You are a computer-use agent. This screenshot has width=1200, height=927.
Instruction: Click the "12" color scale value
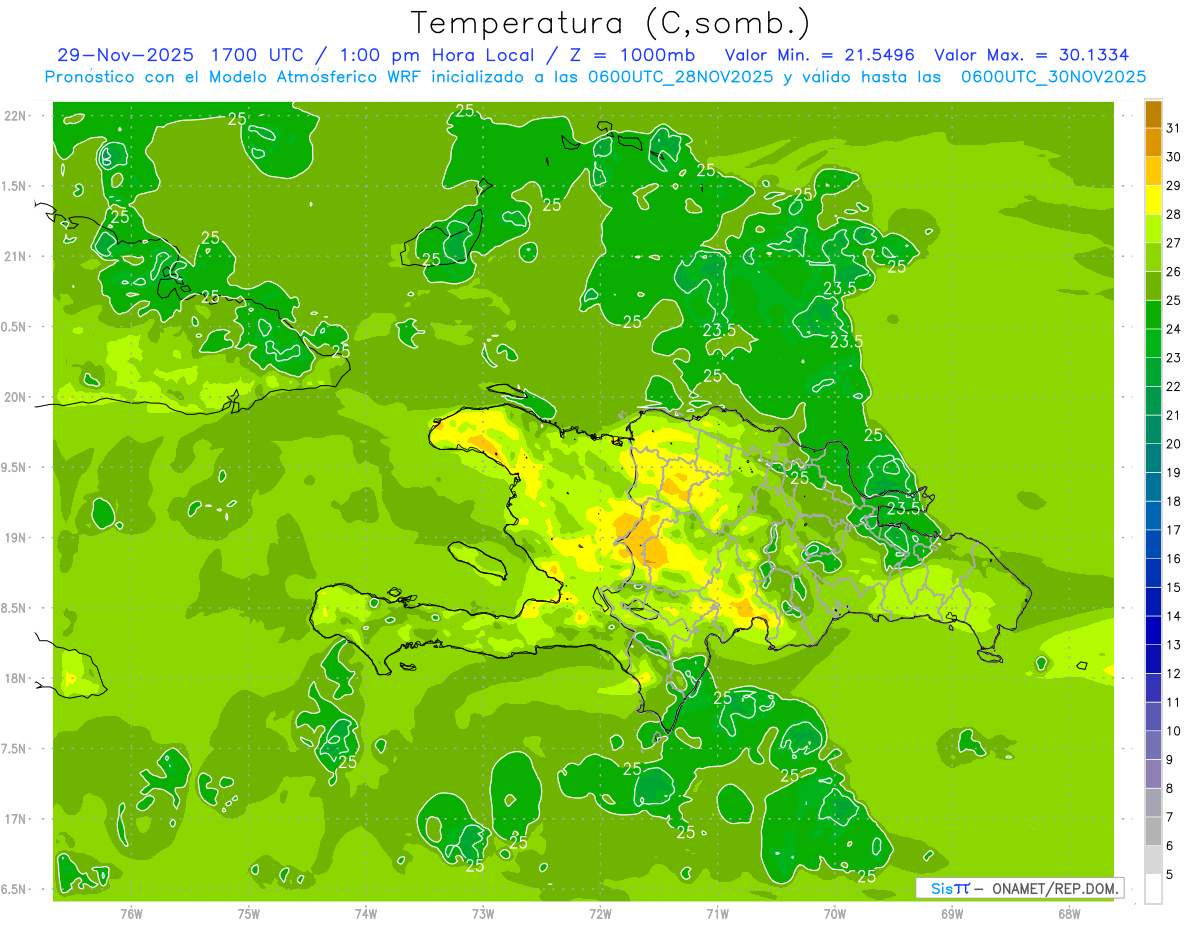coord(1174,674)
